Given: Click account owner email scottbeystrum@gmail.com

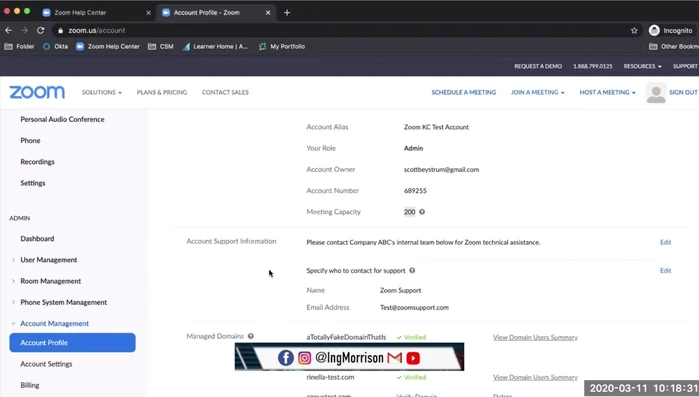Looking at the screenshot, I should point(441,169).
